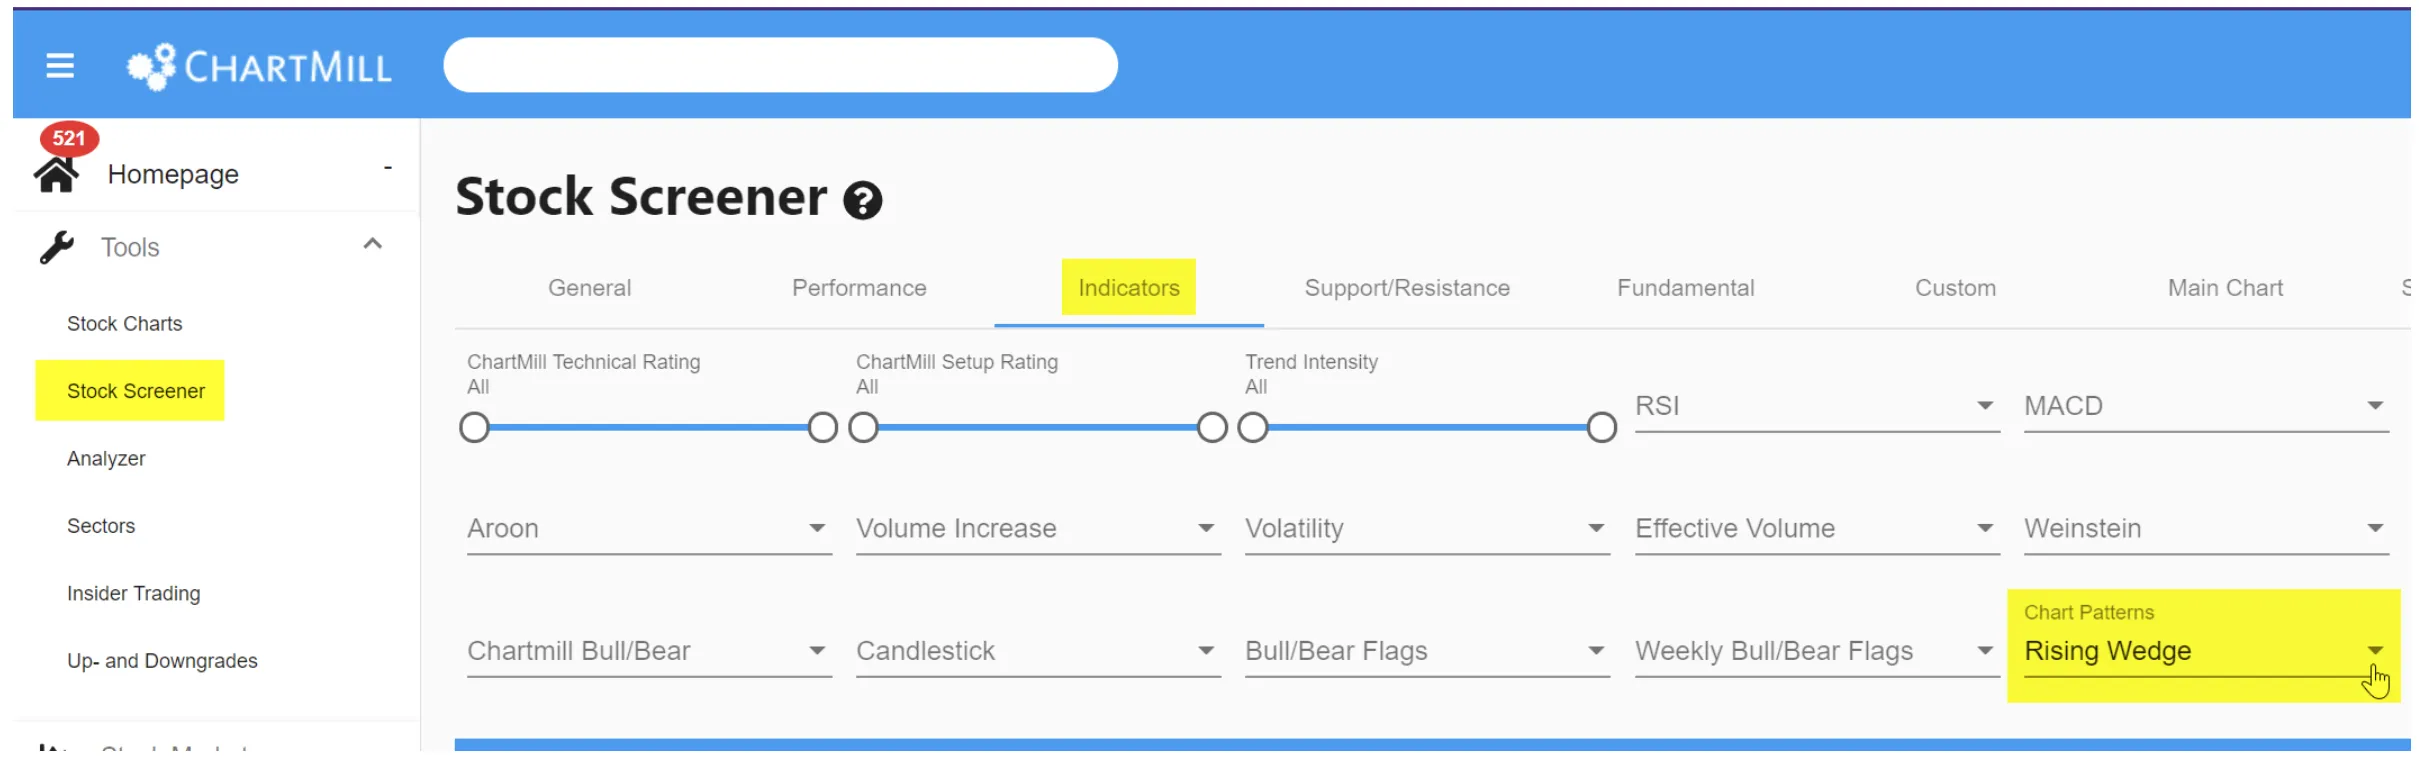Click the 521 notification badge
The width and height of the screenshot is (2419, 760).
(69, 138)
